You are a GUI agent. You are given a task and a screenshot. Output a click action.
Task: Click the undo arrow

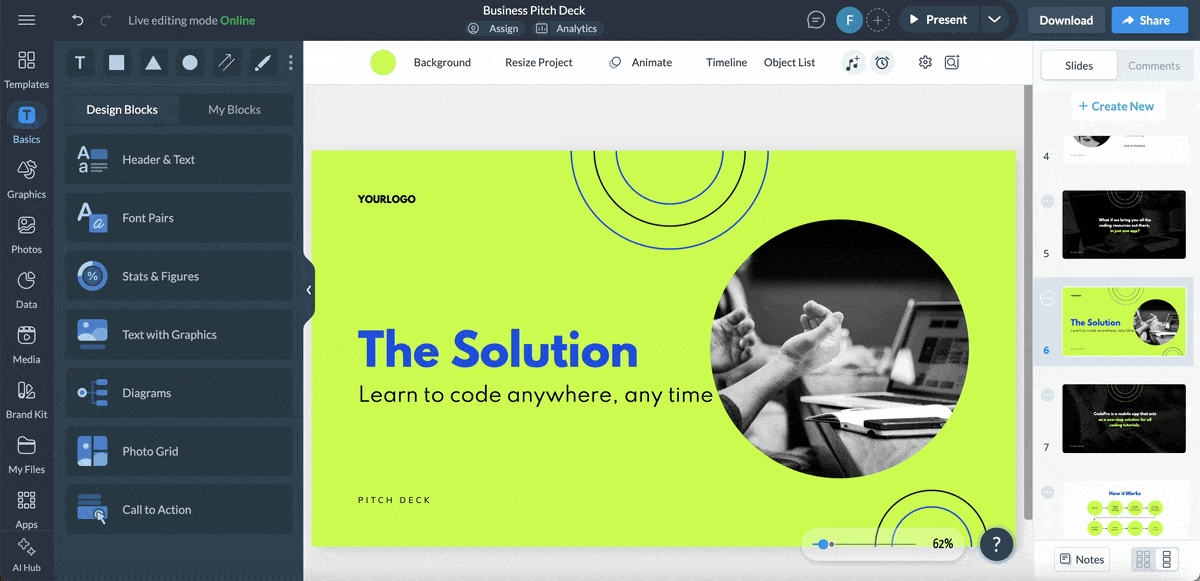[78, 20]
